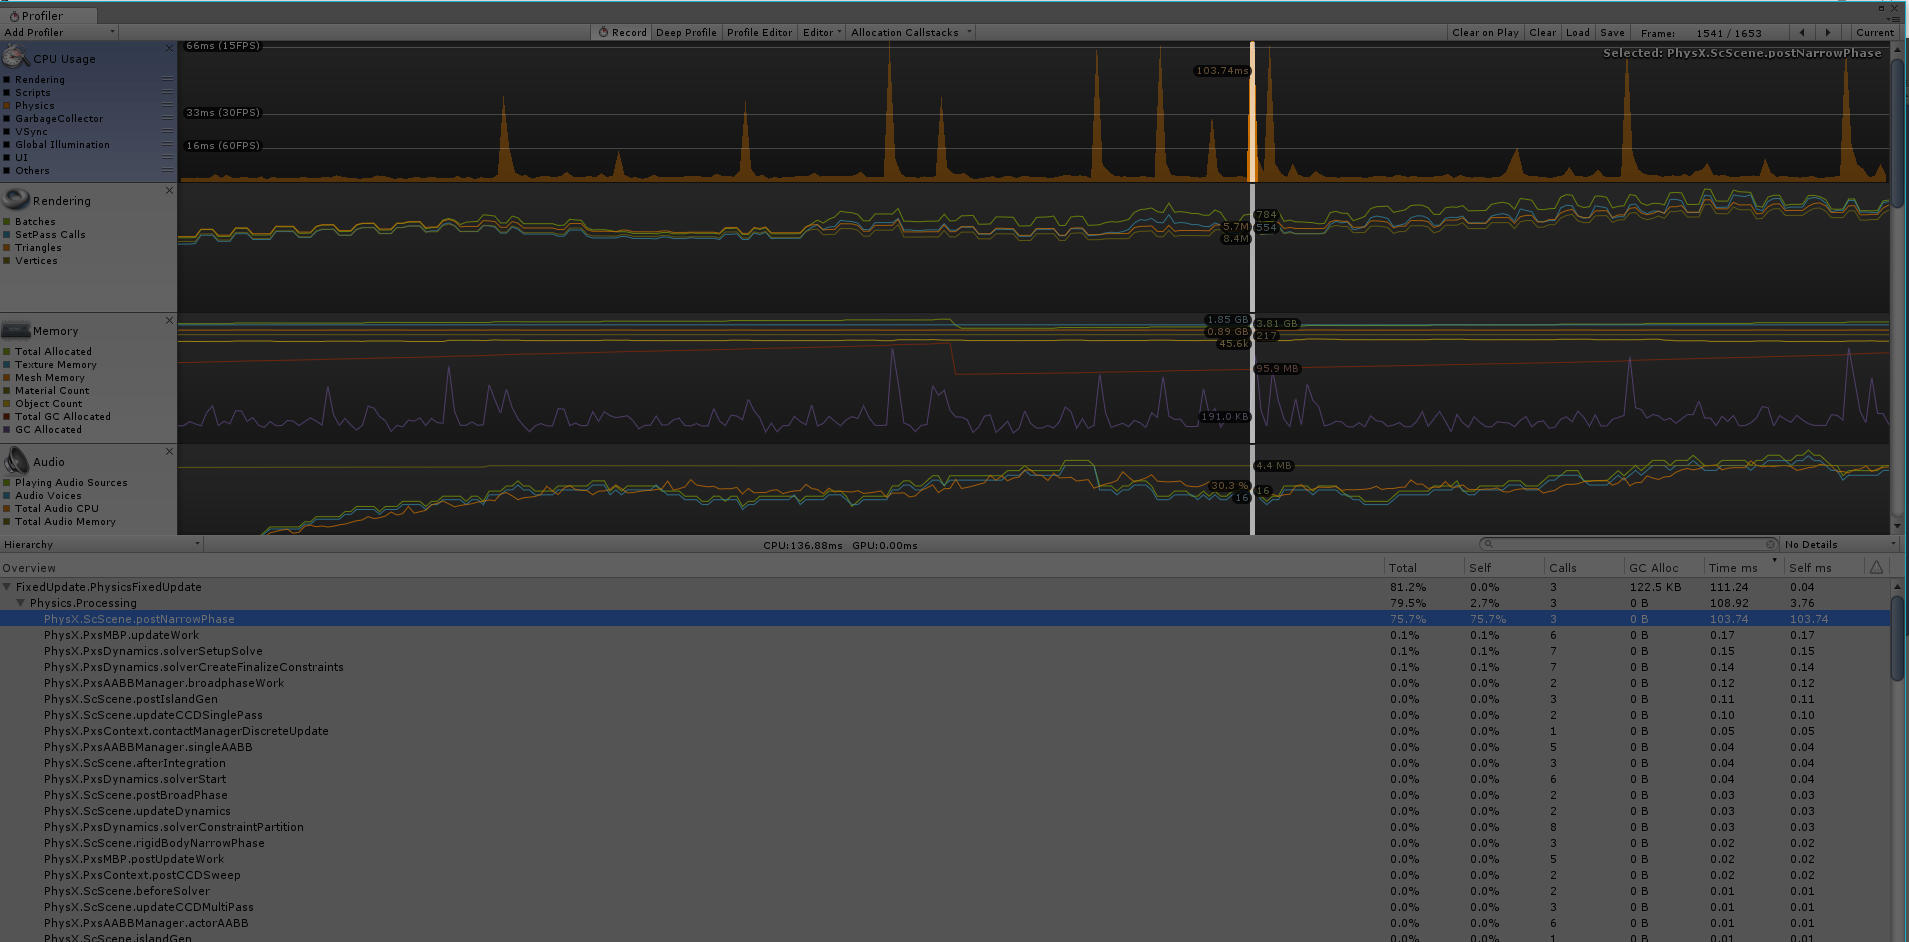Click the Clear button
Image resolution: width=1909 pixels, height=942 pixels.
click(1542, 32)
